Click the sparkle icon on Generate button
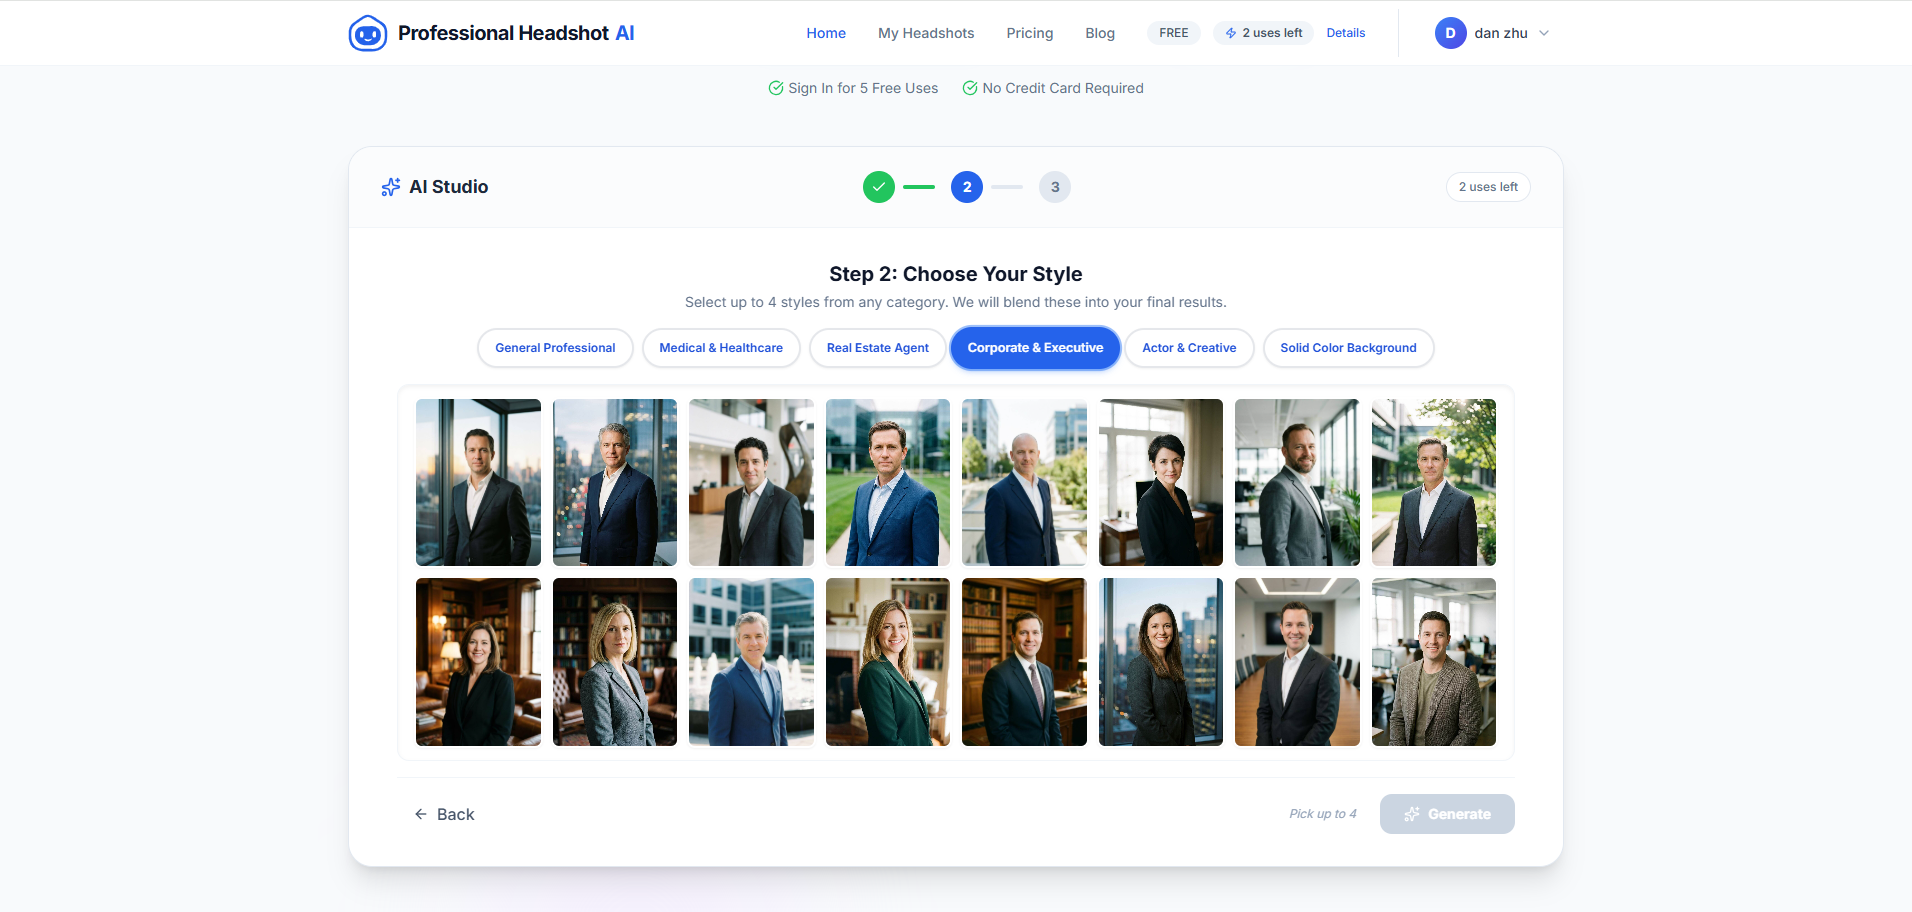Viewport: 1912px width, 912px height. pos(1413,814)
